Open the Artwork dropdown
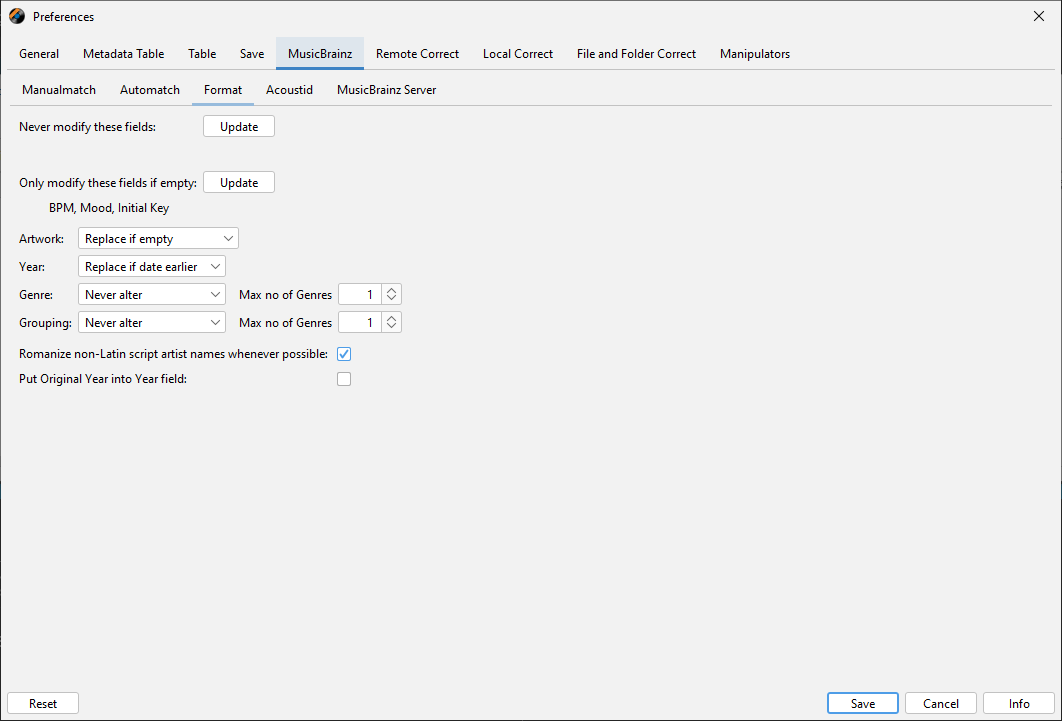Screen dimensions: 1062x721 tap(158, 239)
